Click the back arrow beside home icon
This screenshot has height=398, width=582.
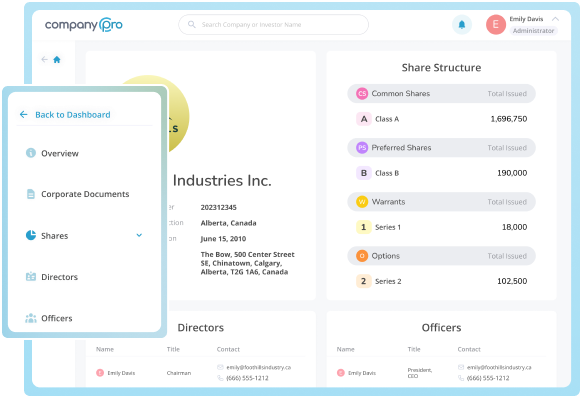(x=45, y=59)
